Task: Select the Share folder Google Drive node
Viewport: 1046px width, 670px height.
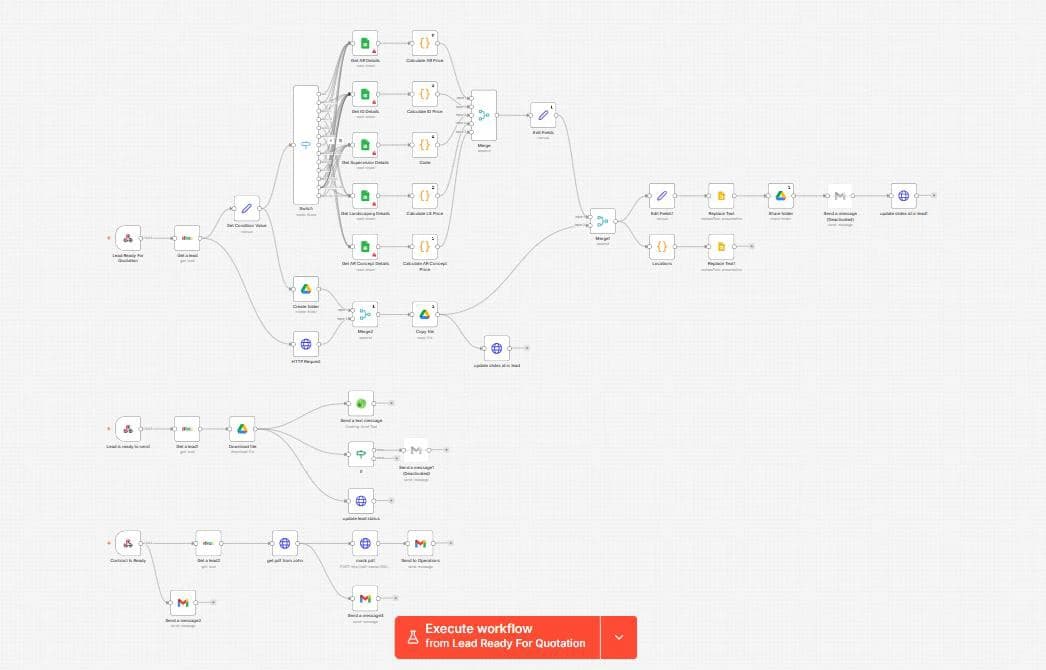Action: point(780,196)
